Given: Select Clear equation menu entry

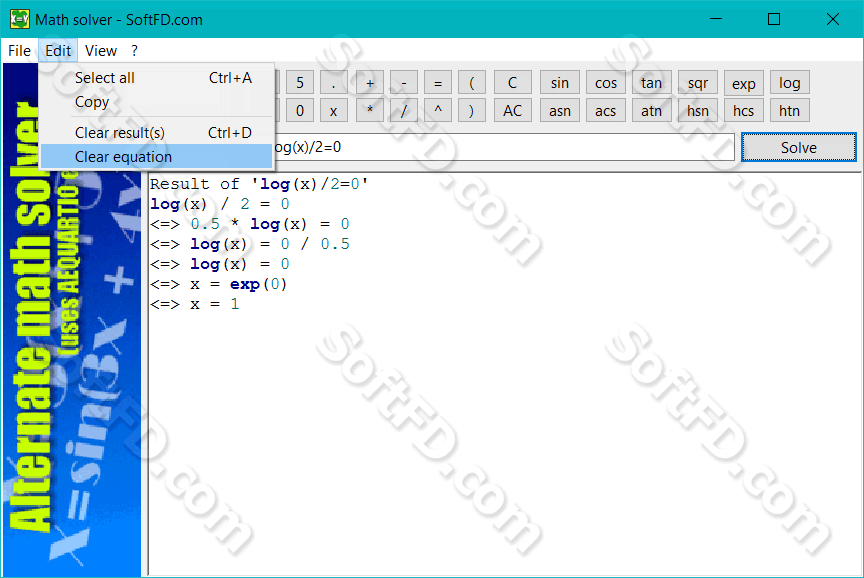Looking at the screenshot, I should tap(157, 156).
